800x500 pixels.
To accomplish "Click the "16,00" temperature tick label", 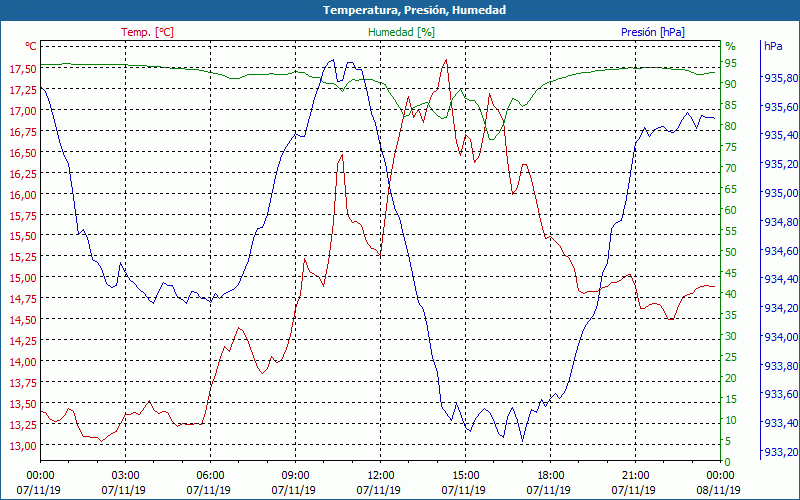I will click(x=23, y=194).
